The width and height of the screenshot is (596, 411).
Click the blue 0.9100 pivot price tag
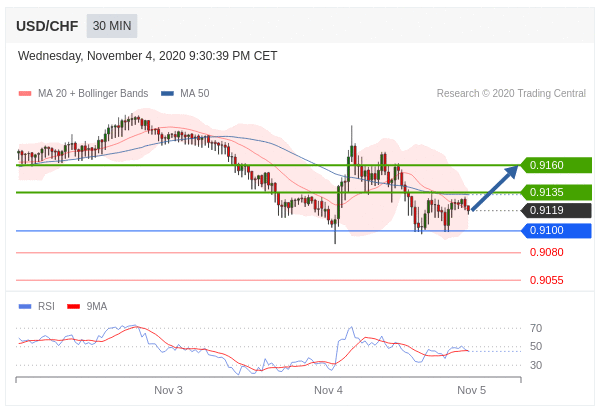coord(556,230)
